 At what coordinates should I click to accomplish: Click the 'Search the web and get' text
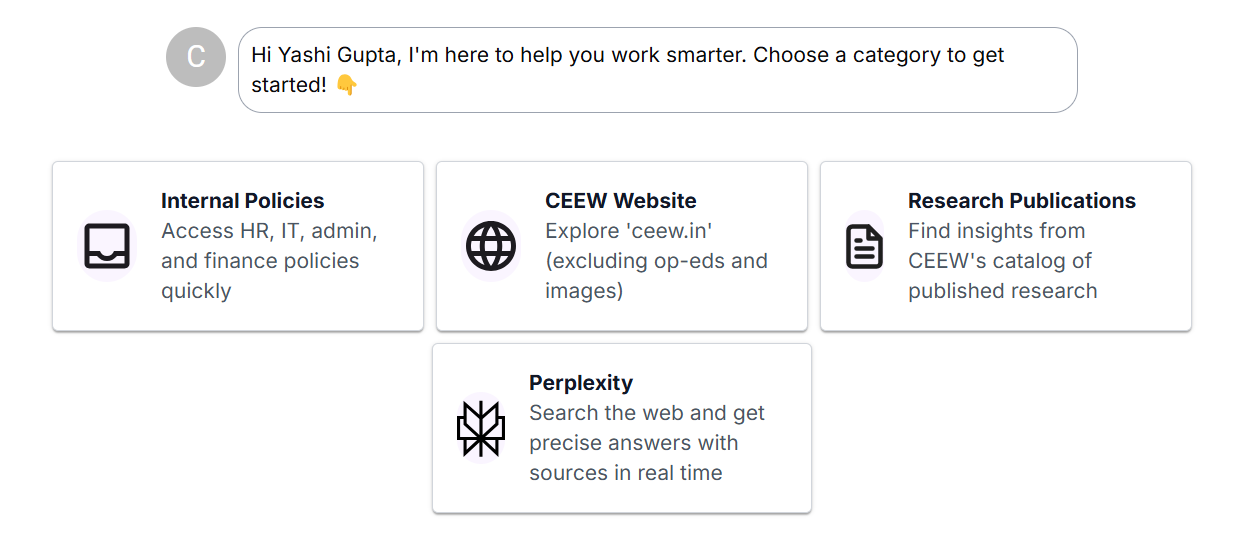point(647,413)
